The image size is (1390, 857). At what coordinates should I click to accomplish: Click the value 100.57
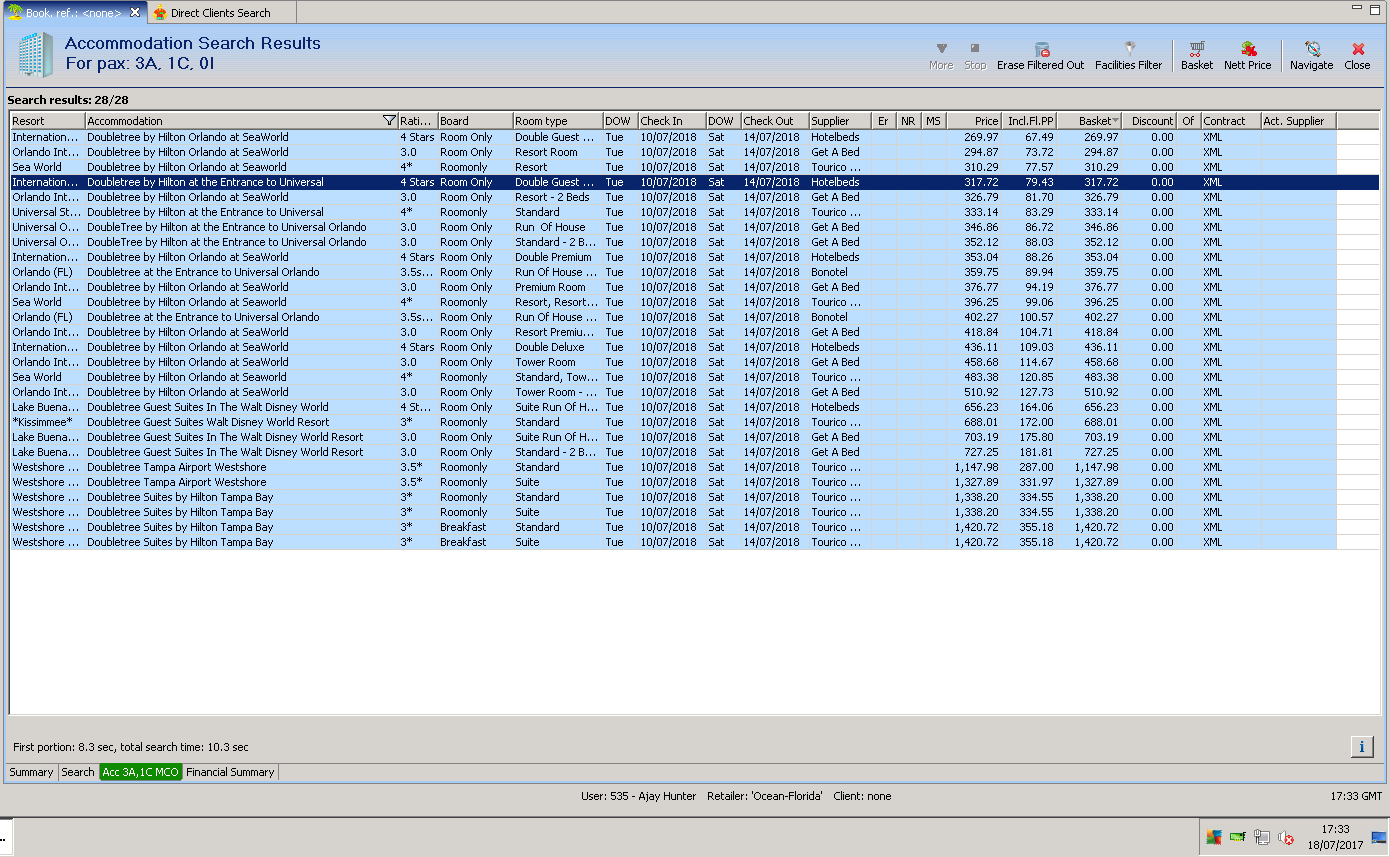(1029, 317)
